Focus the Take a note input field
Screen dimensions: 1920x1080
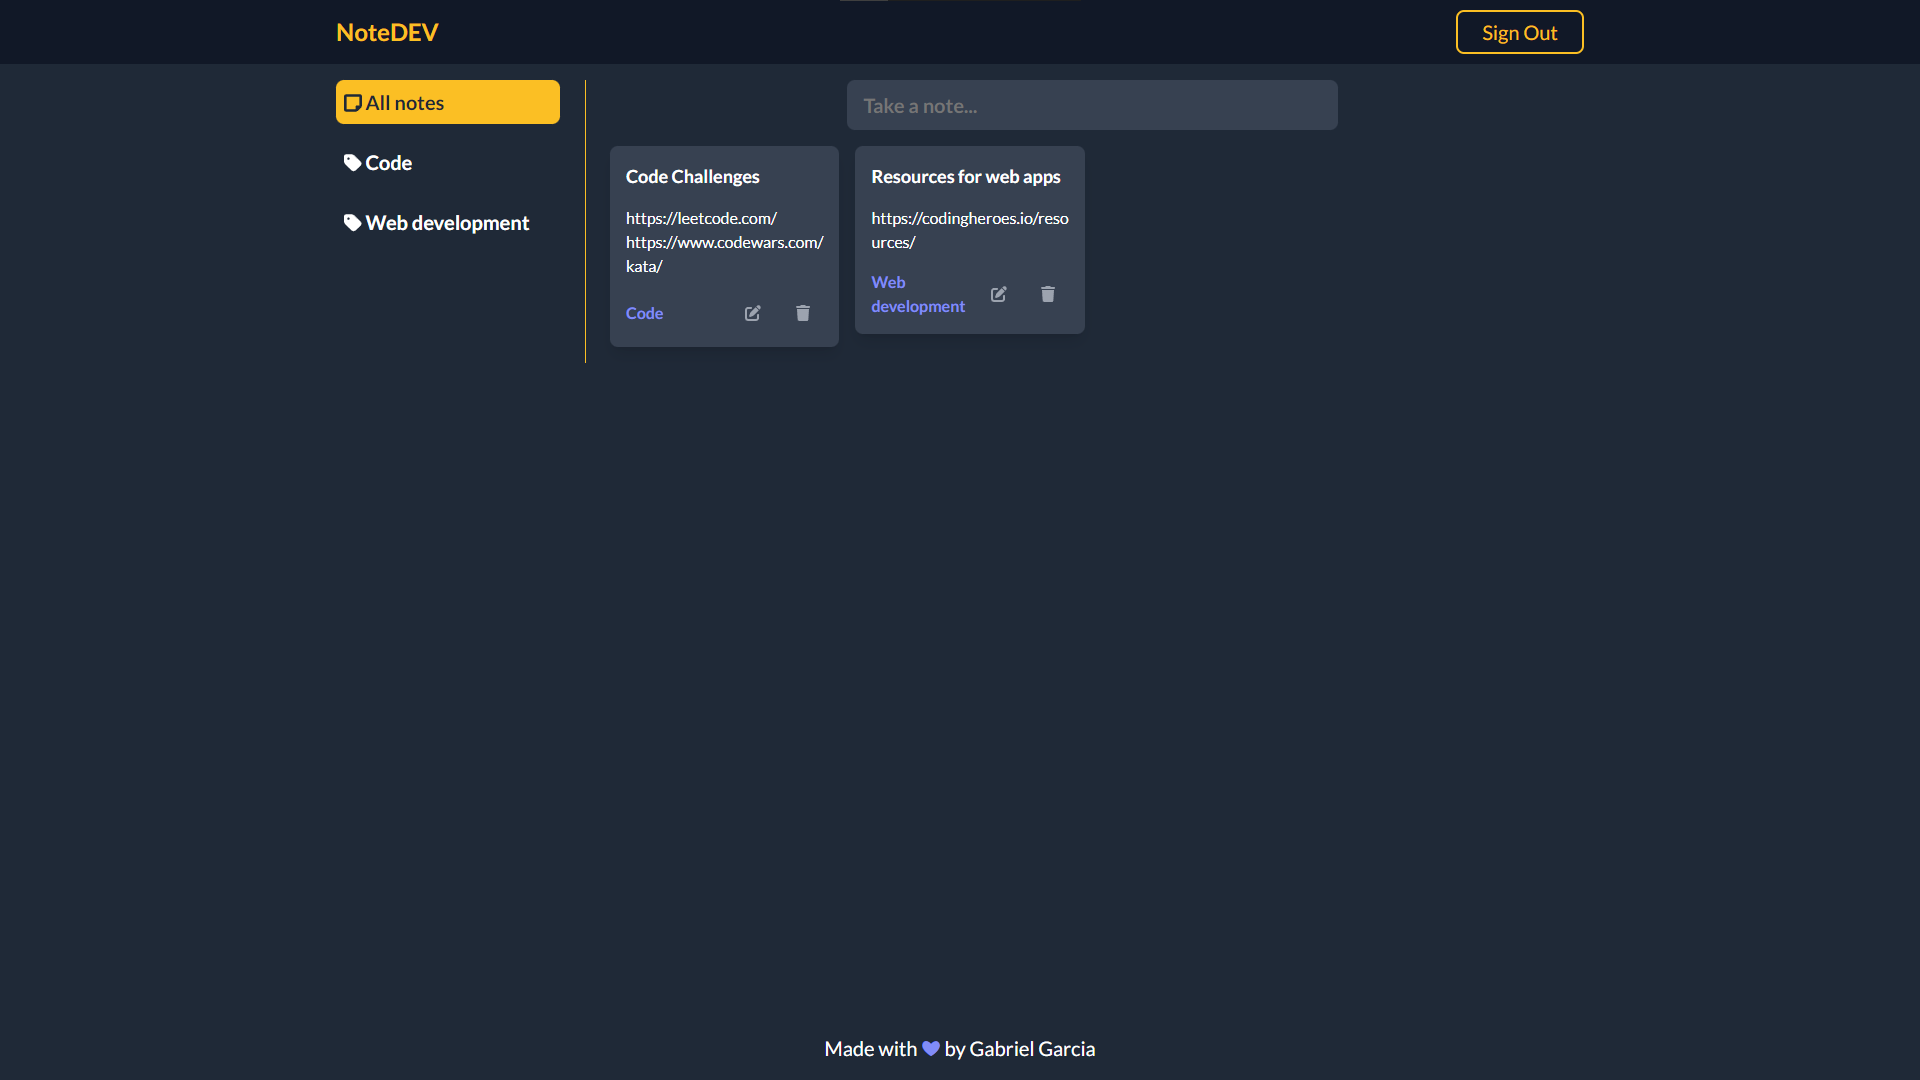[x=1092, y=105]
